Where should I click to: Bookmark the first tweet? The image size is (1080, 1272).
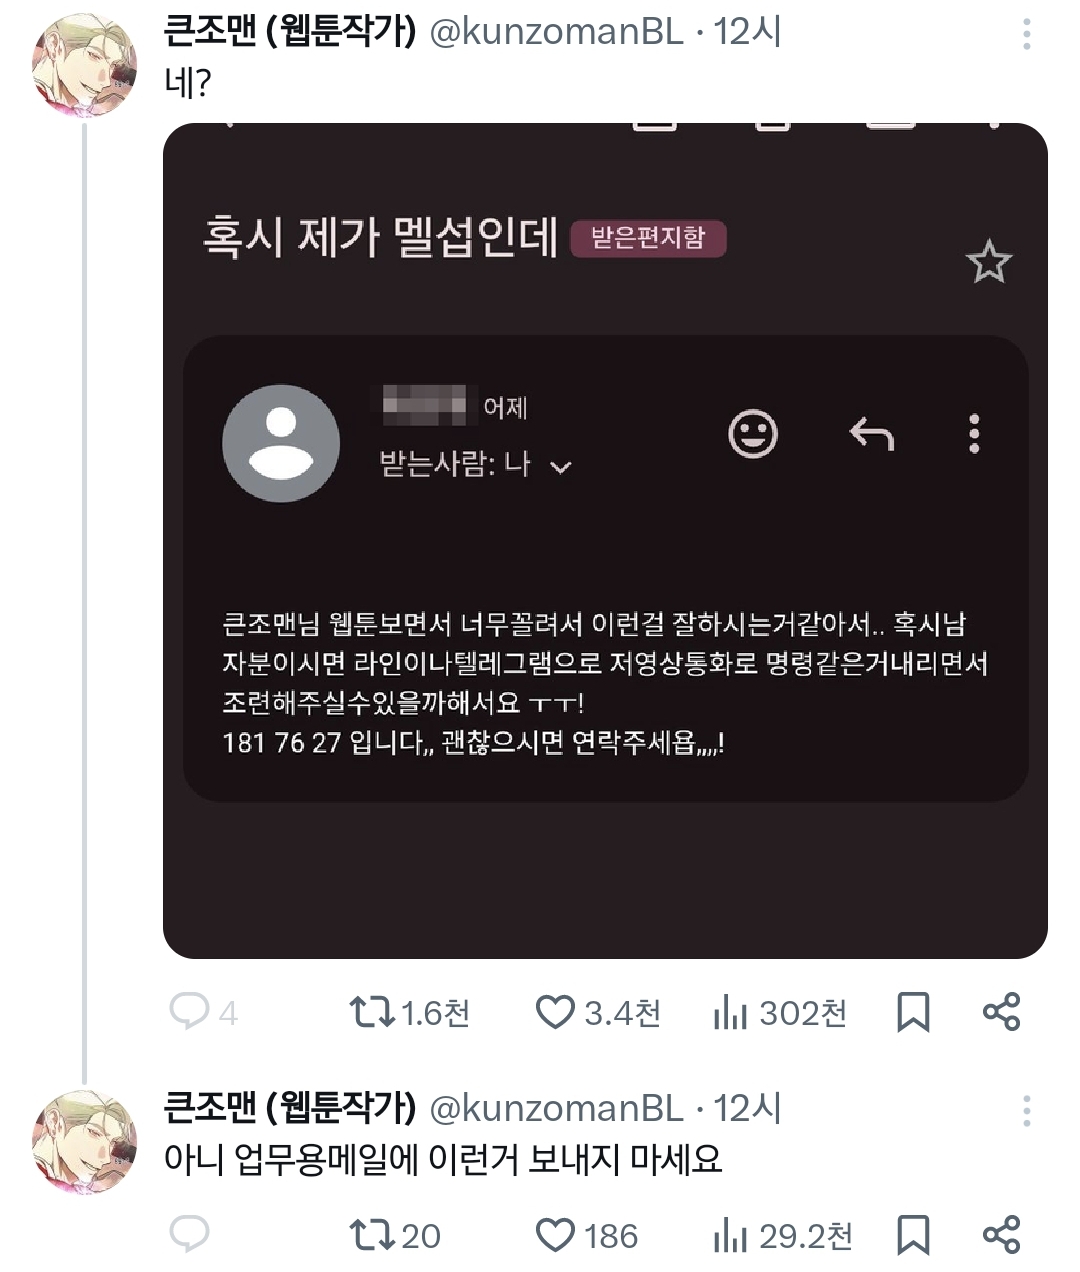(x=913, y=1012)
